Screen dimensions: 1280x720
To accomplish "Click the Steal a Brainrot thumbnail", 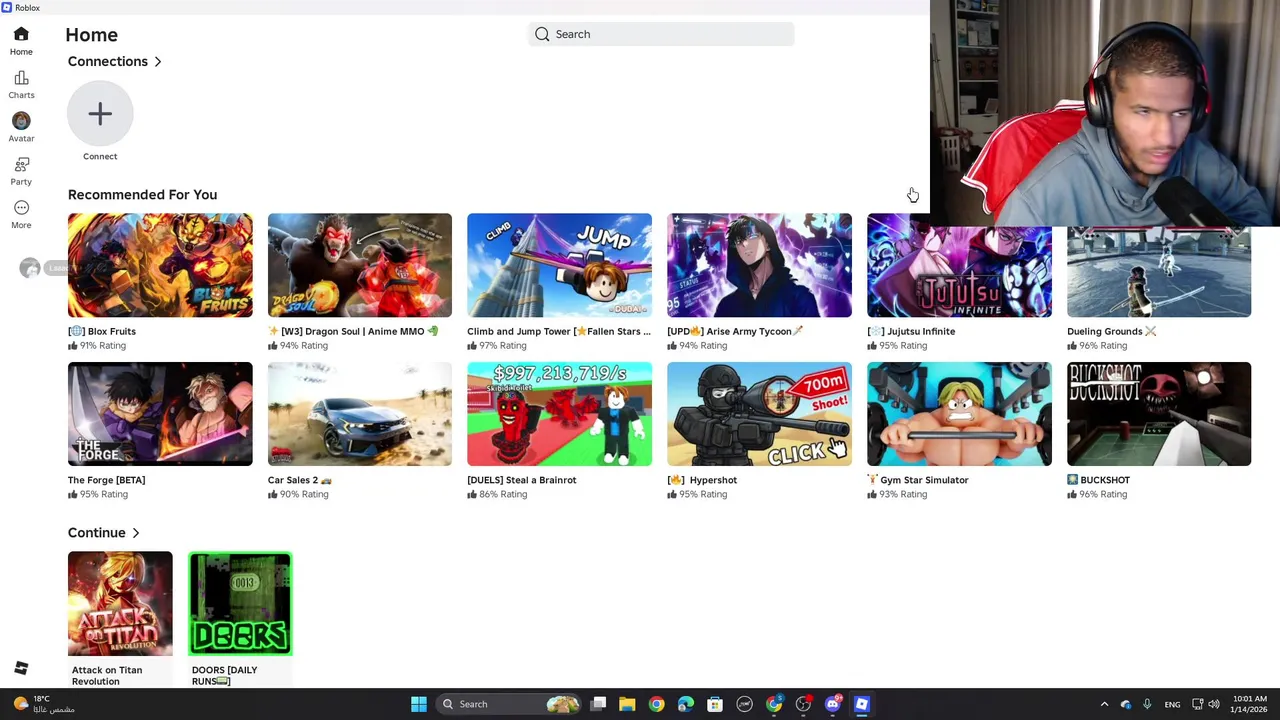I will coord(559,414).
